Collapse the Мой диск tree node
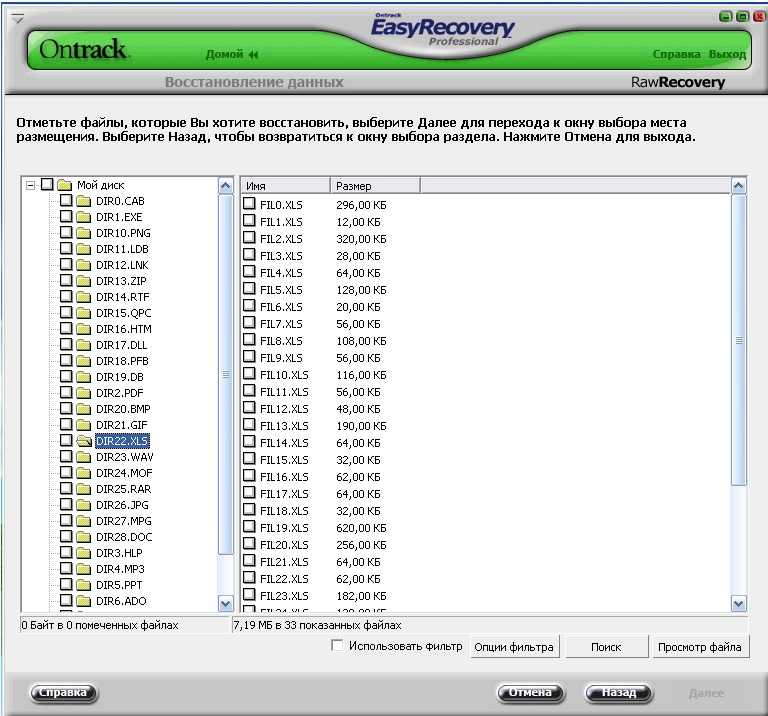The height and width of the screenshot is (716, 768). 30,185
